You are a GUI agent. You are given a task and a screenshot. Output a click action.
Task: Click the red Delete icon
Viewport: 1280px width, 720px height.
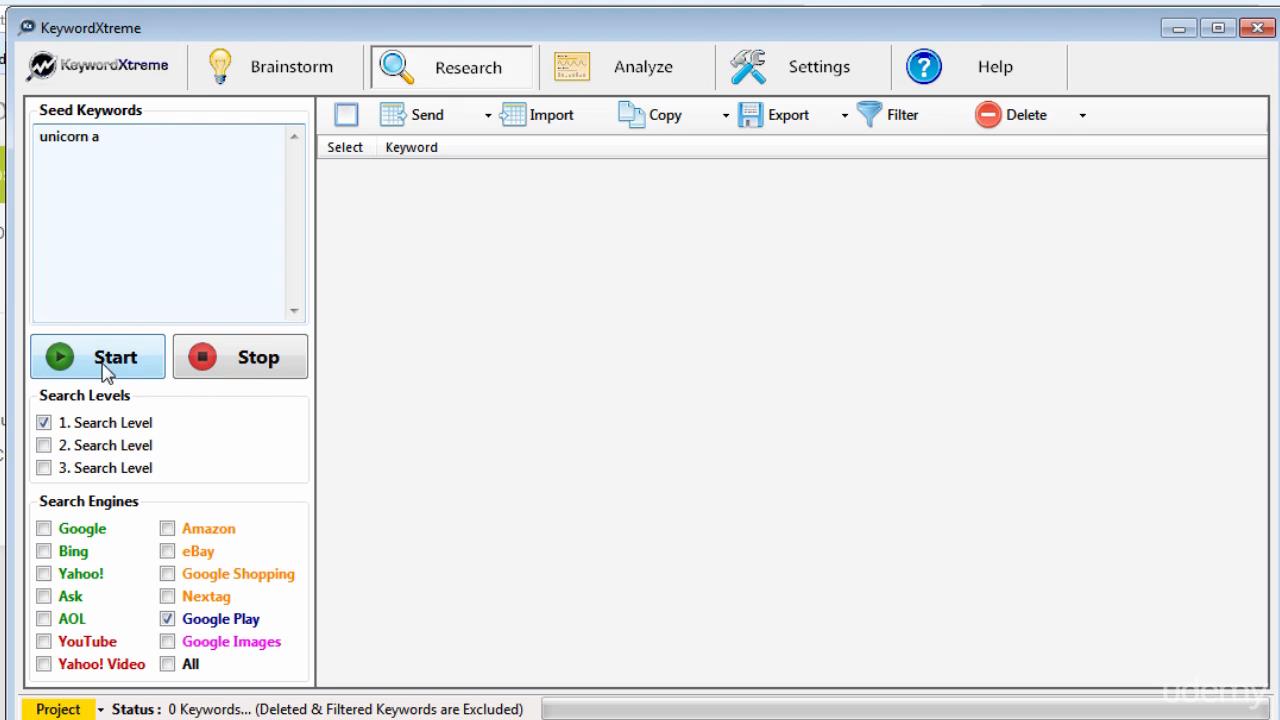coord(988,115)
